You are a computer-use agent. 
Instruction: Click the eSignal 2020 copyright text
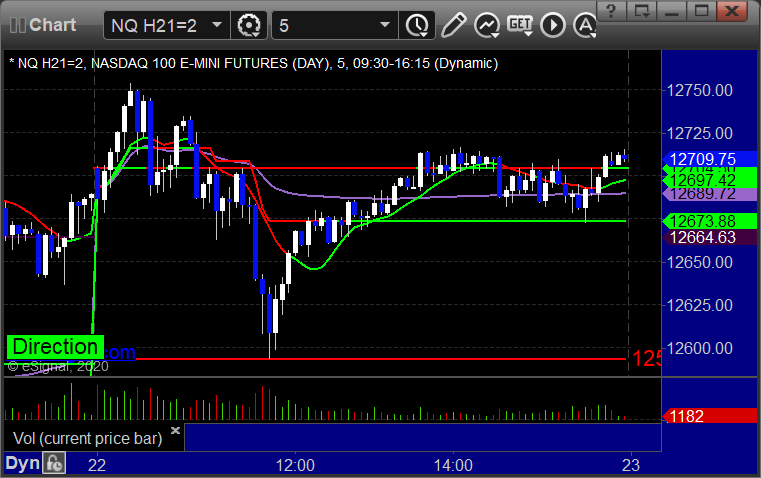(58, 366)
